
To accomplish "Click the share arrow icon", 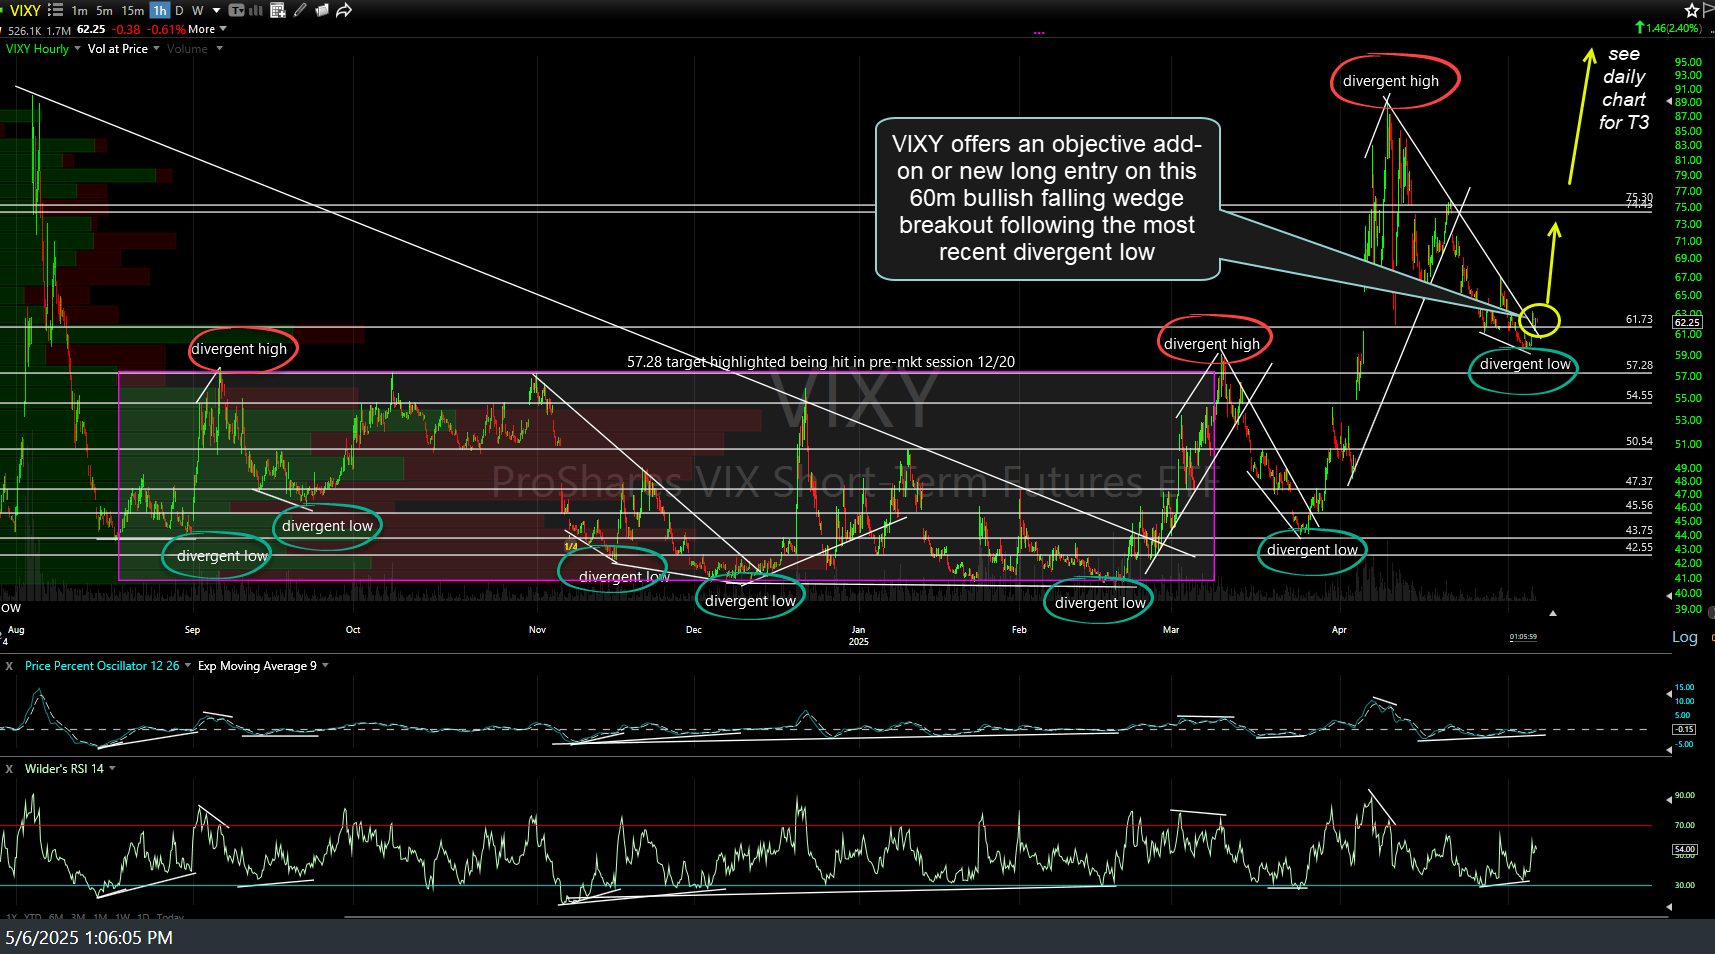I will click(344, 10).
